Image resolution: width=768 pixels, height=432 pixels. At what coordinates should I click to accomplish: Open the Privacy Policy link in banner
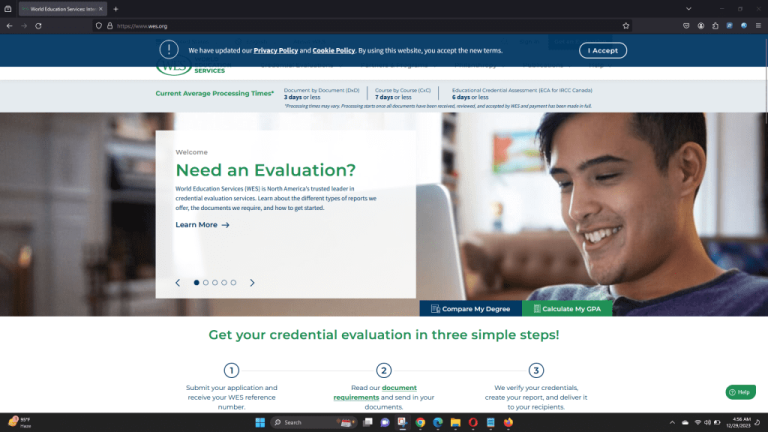pos(276,50)
